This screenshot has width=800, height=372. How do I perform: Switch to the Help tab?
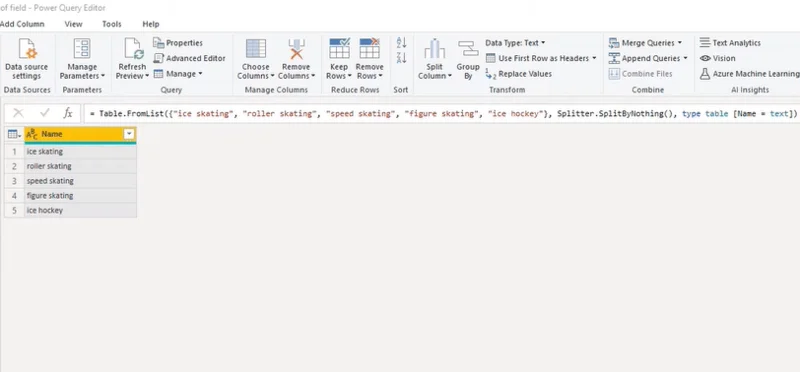point(151,24)
